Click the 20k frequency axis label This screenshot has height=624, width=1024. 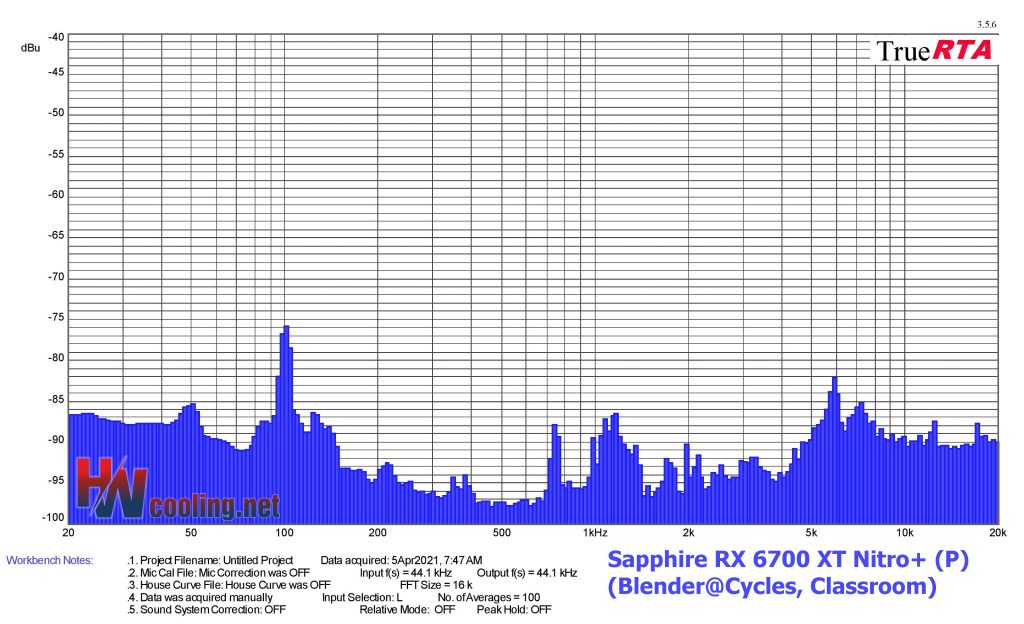[997, 533]
